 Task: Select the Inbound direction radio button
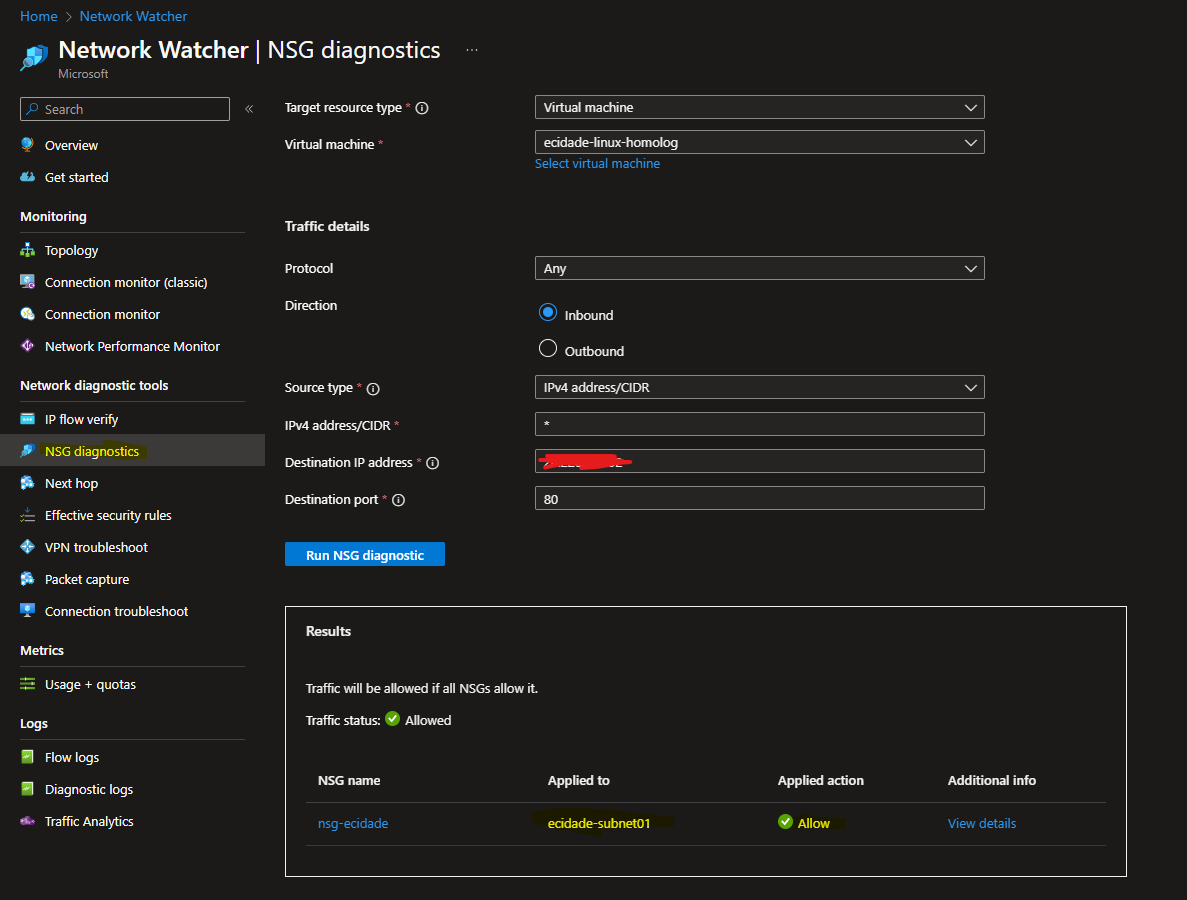pos(547,313)
